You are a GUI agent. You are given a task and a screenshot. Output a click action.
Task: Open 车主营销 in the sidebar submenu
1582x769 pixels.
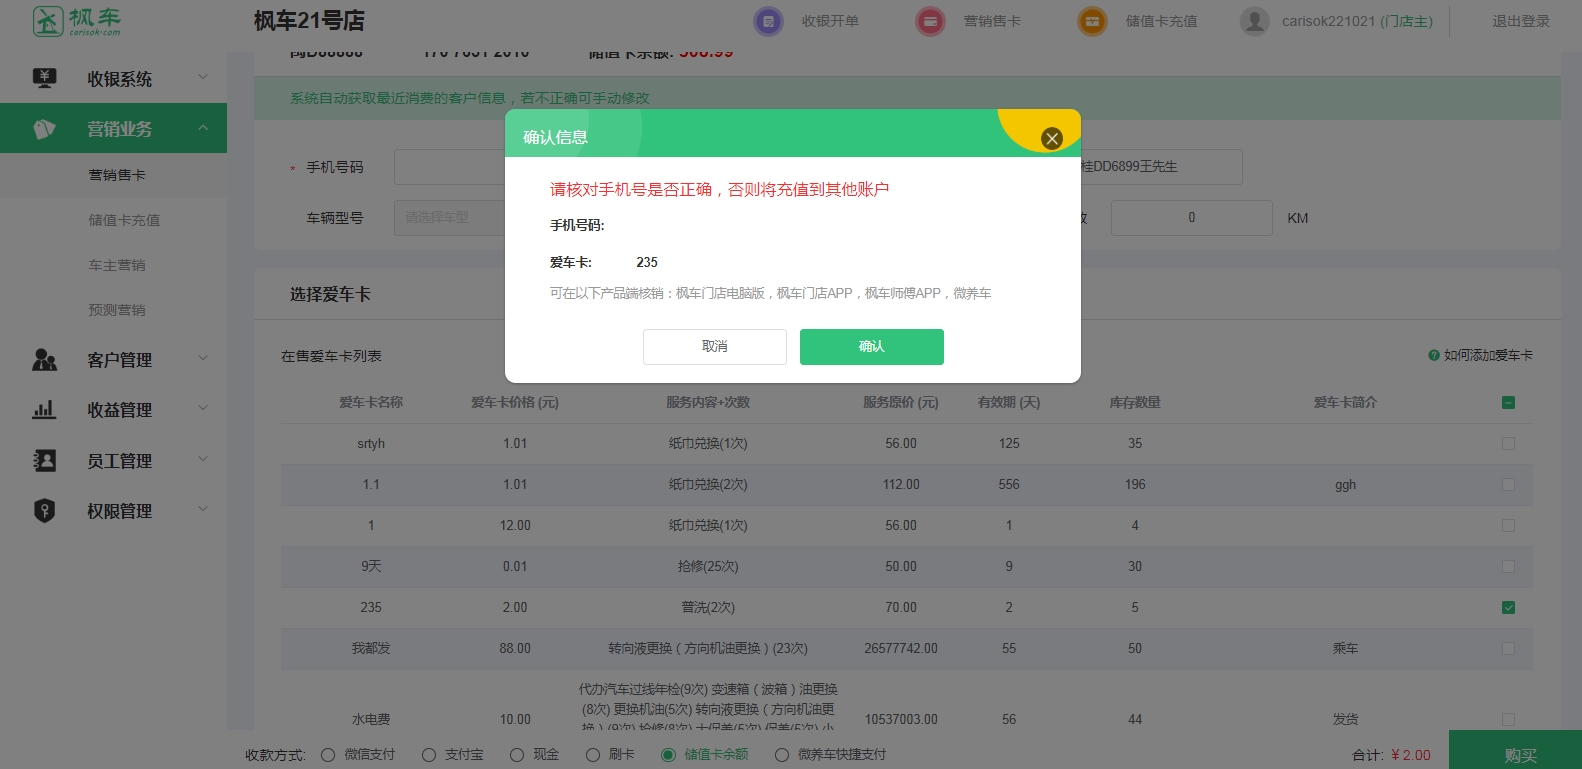117,265
